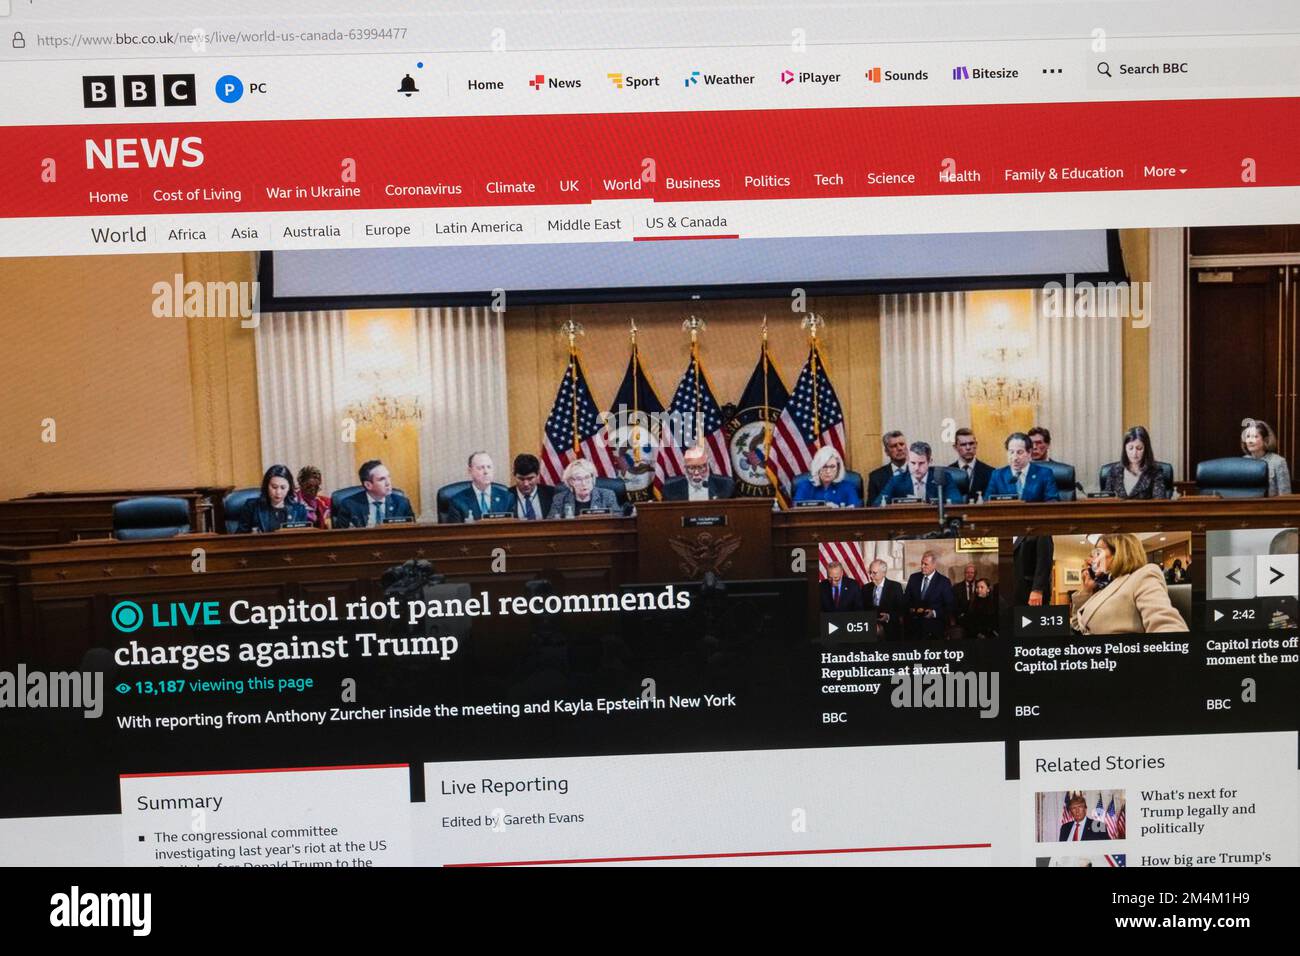Screen dimensions: 1300x956
Task: Open the three-dots more menu
Action: click(1052, 71)
